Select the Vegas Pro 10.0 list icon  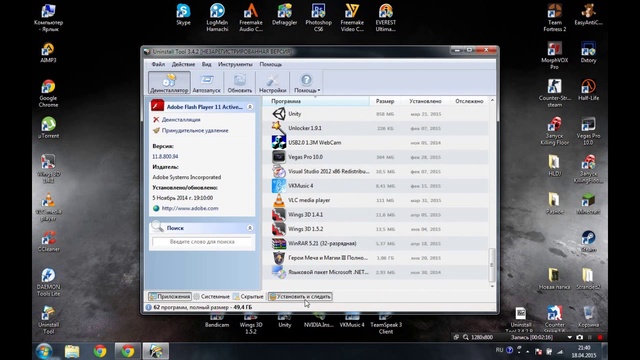(x=279, y=157)
